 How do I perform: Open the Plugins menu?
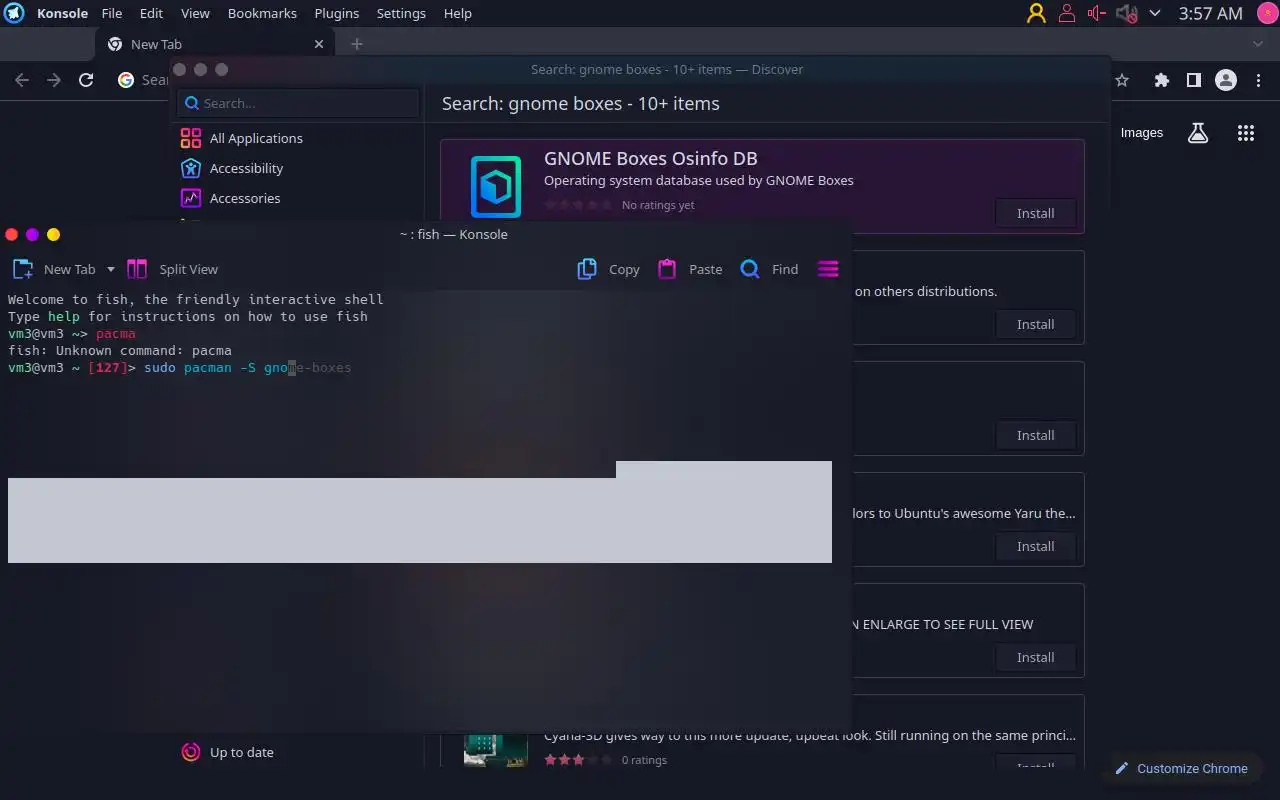(336, 13)
